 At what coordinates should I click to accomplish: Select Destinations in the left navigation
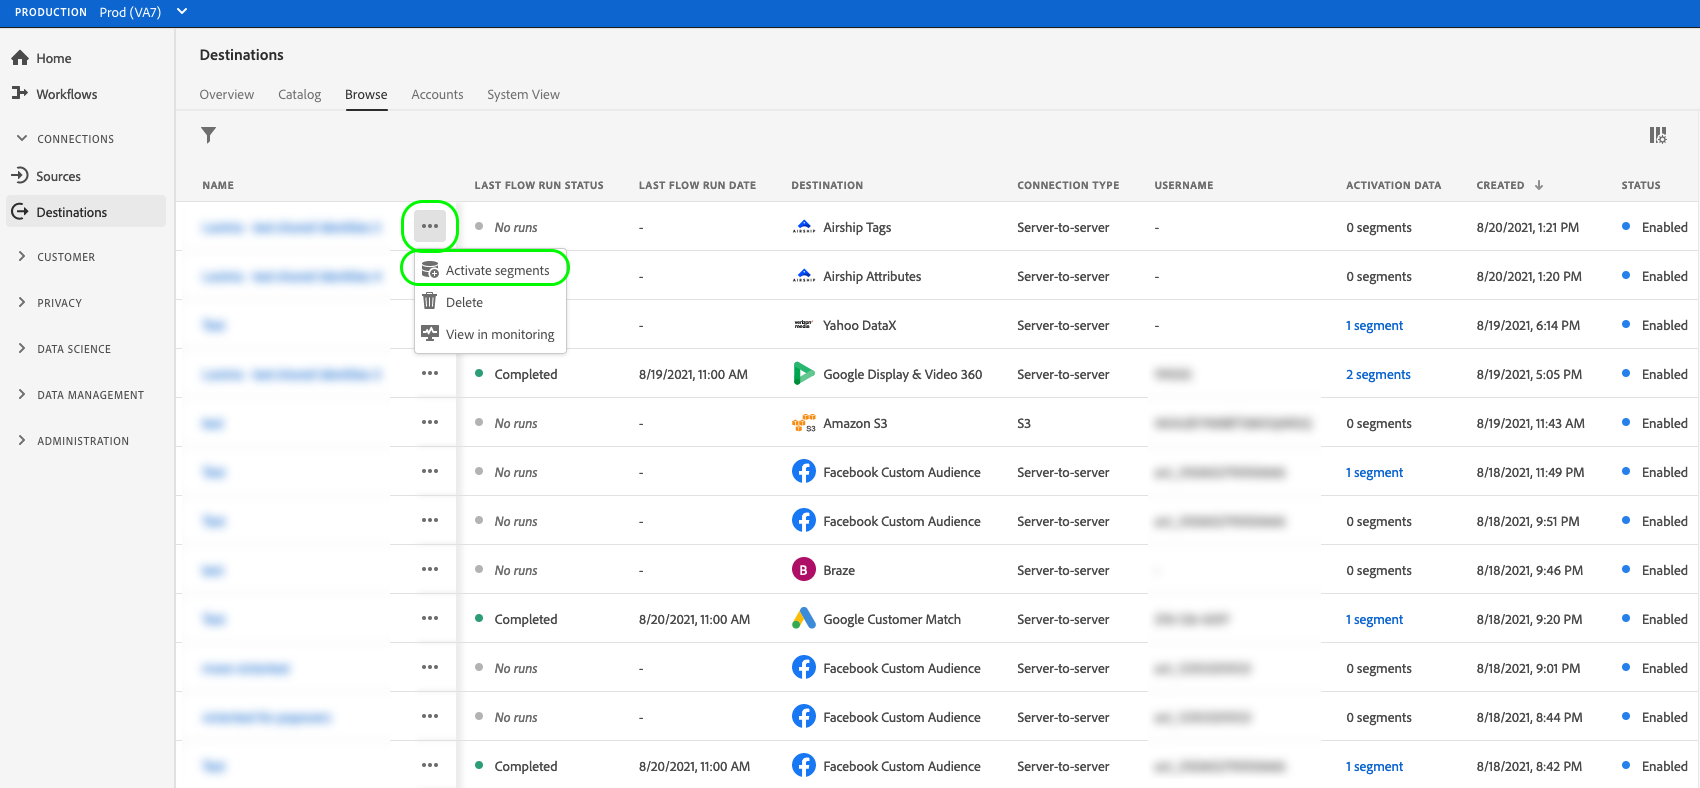pos(86,212)
